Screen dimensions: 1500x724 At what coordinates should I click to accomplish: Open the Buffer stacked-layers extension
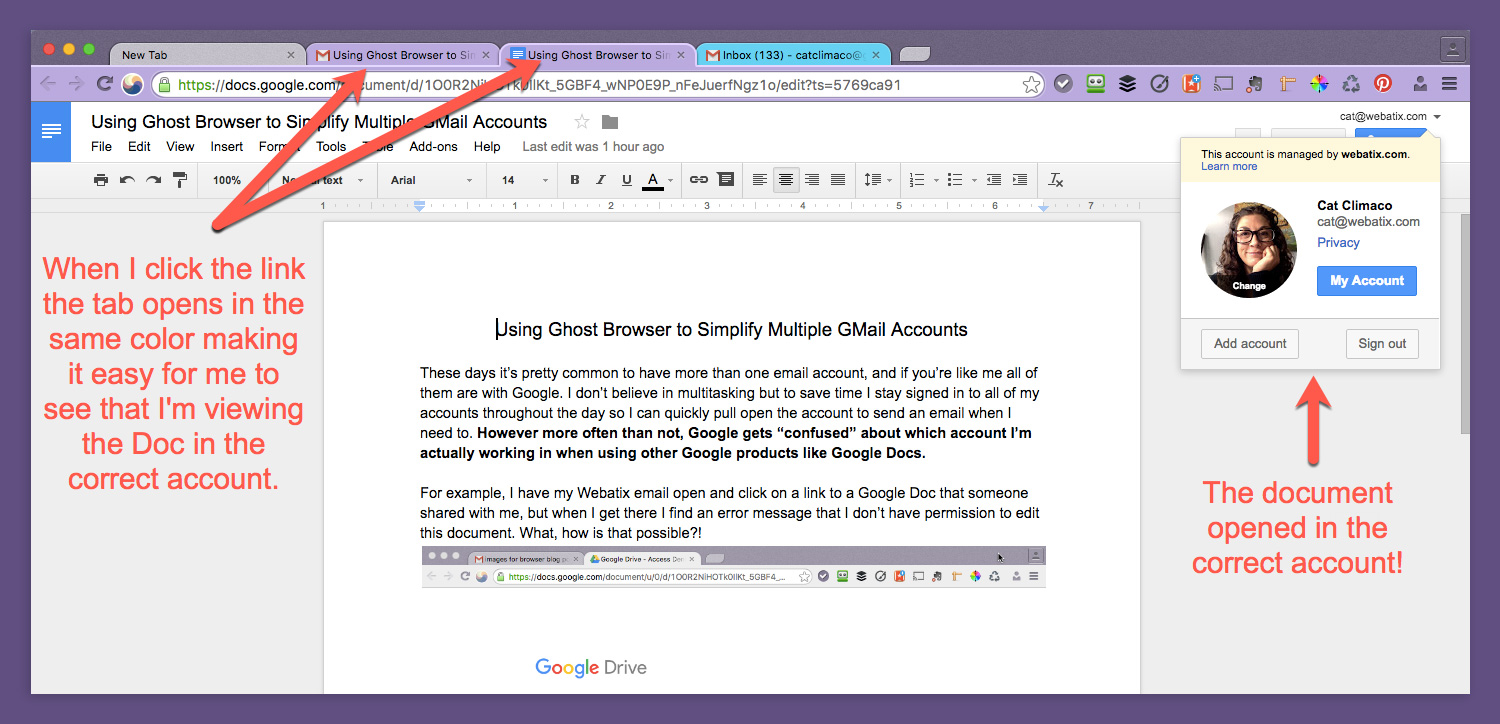point(1128,85)
